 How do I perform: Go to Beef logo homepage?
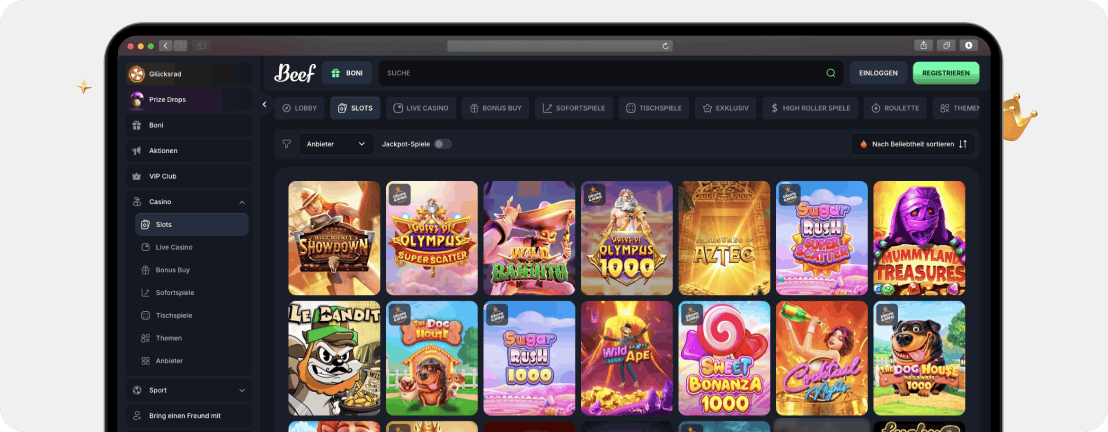coord(295,73)
